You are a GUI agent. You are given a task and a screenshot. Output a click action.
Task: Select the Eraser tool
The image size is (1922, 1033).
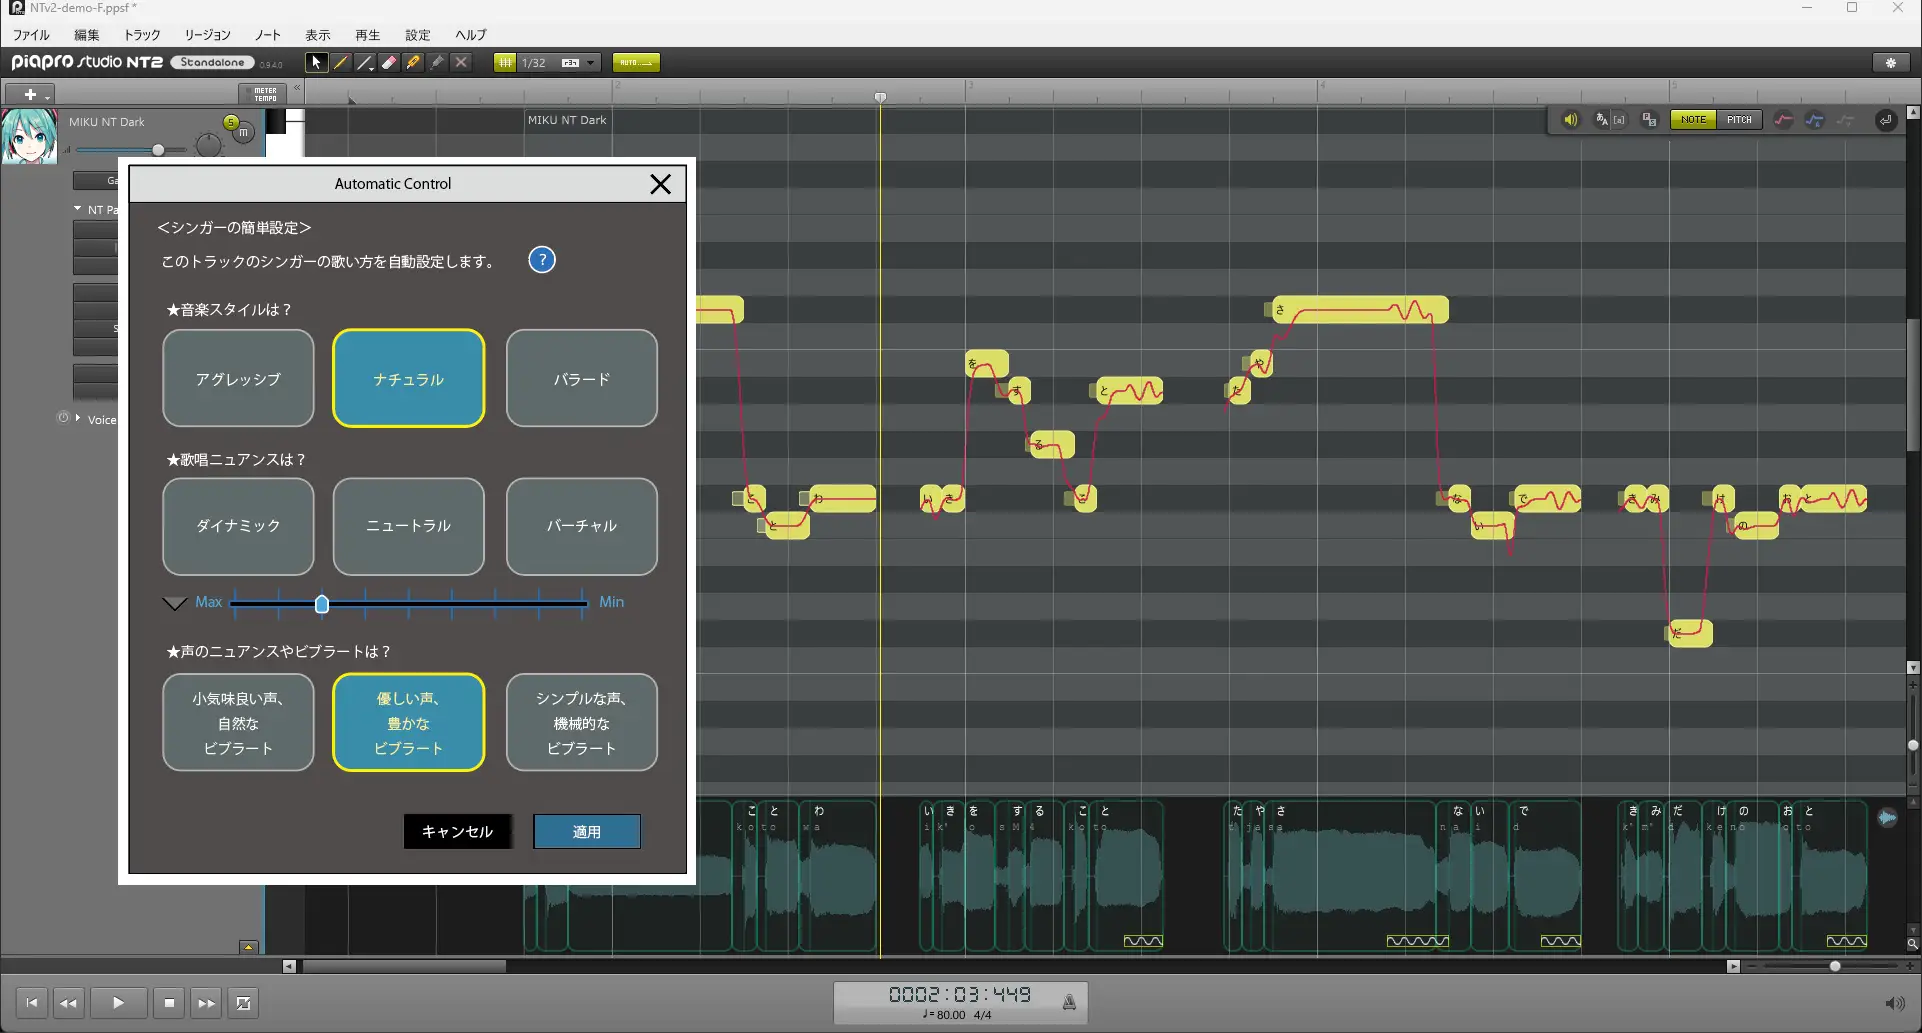pos(389,62)
